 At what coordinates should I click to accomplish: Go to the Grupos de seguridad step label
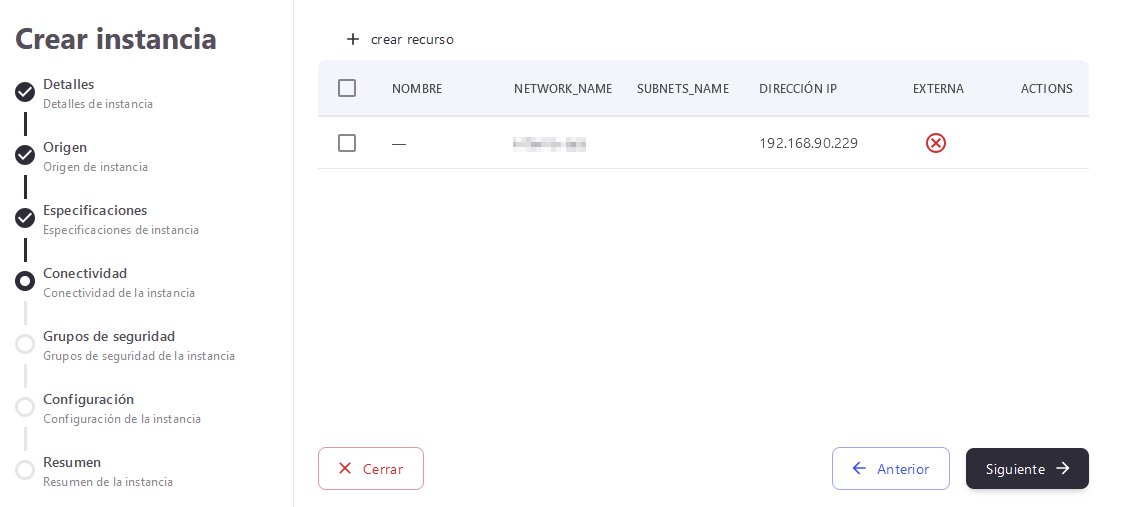click(x=109, y=336)
